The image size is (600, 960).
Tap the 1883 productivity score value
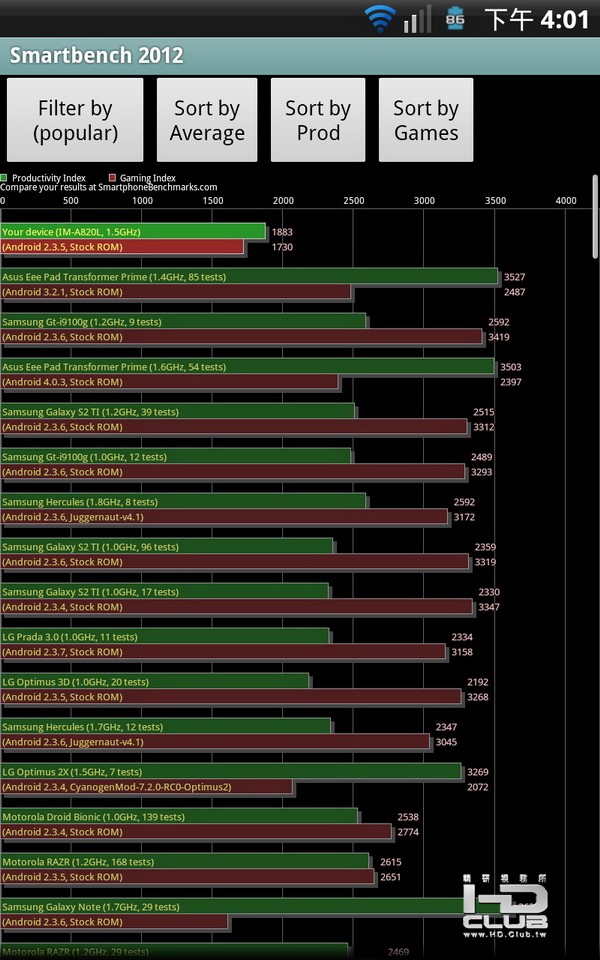coord(282,232)
